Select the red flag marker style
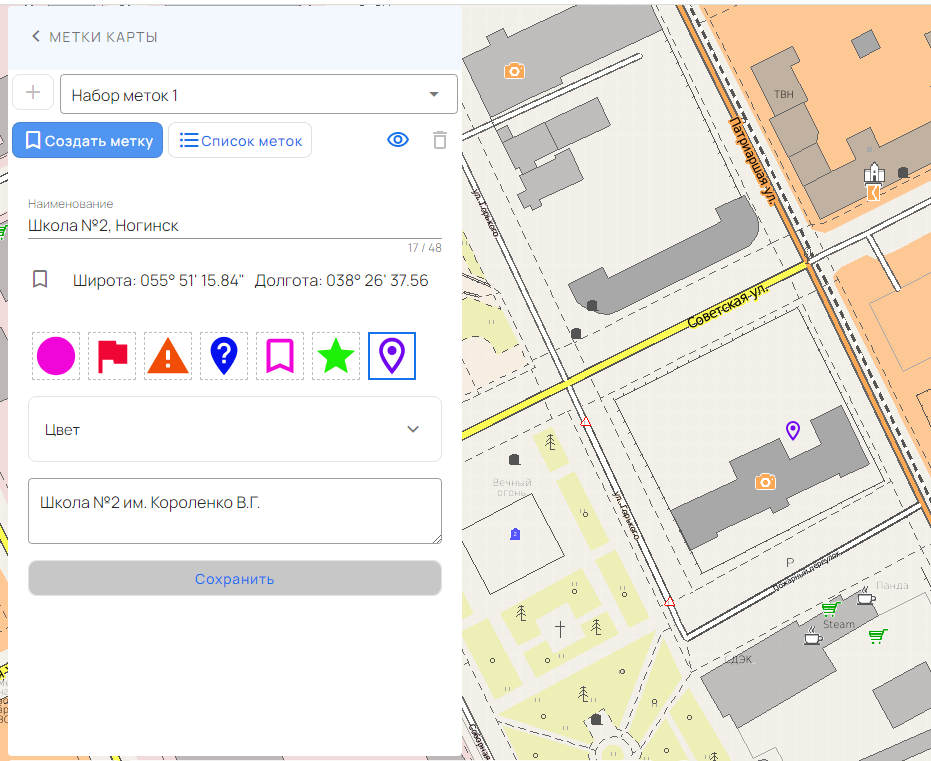The height and width of the screenshot is (761, 931). click(x=111, y=355)
